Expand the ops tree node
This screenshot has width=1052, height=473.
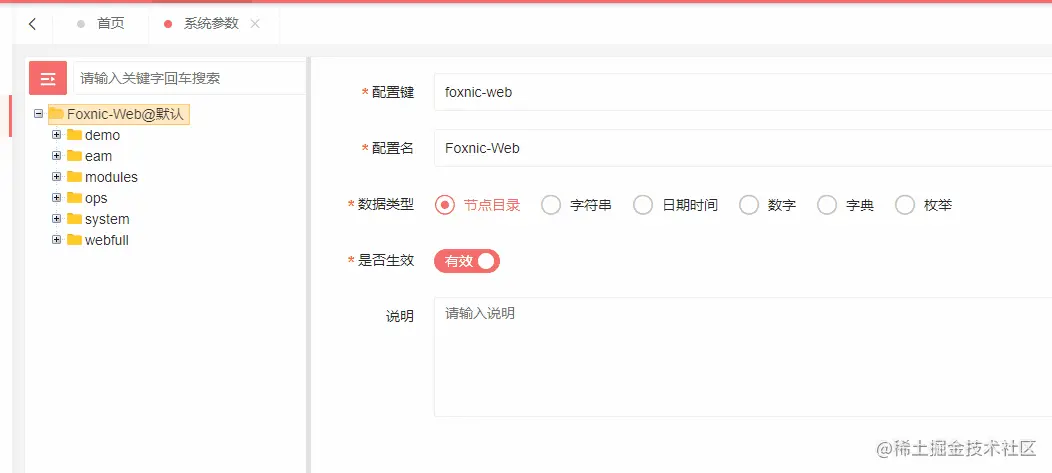tap(56, 198)
